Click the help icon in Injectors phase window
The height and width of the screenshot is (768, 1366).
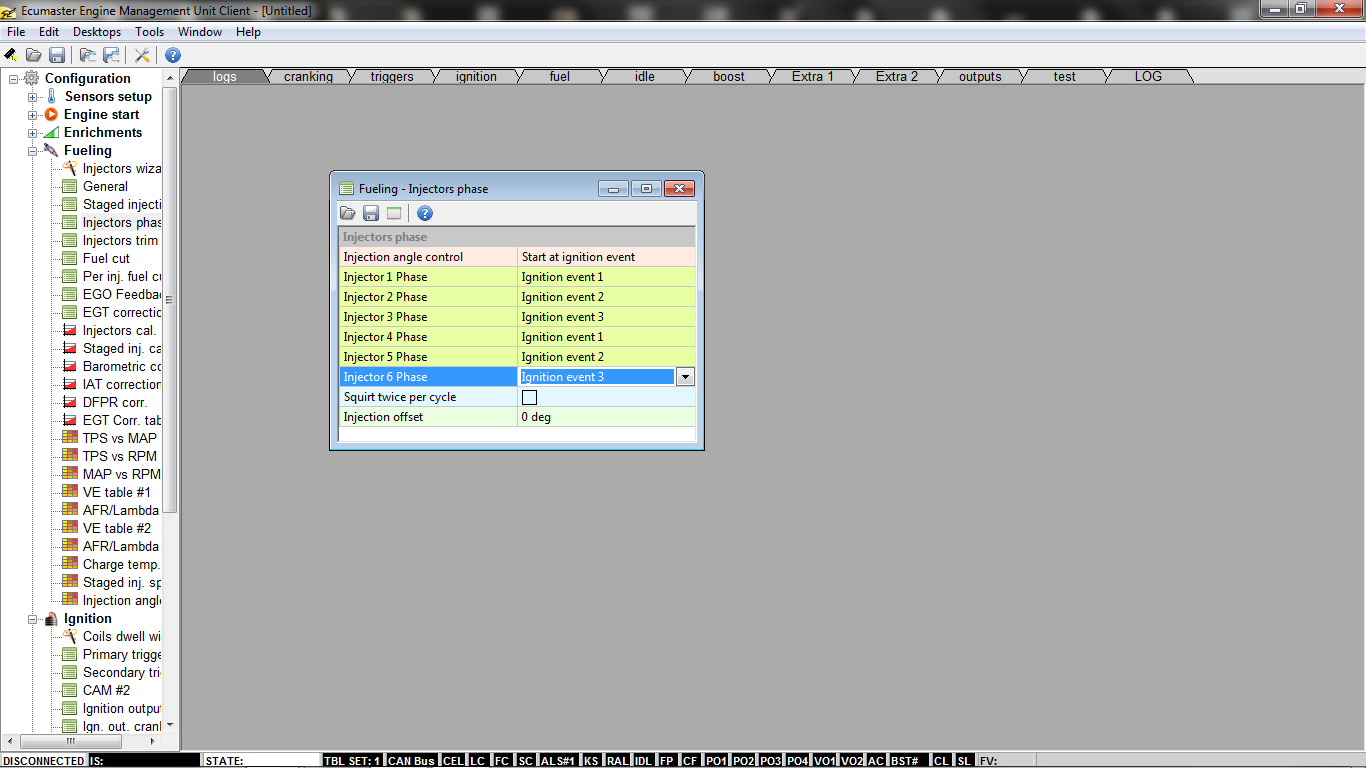(x=425, y=213)
